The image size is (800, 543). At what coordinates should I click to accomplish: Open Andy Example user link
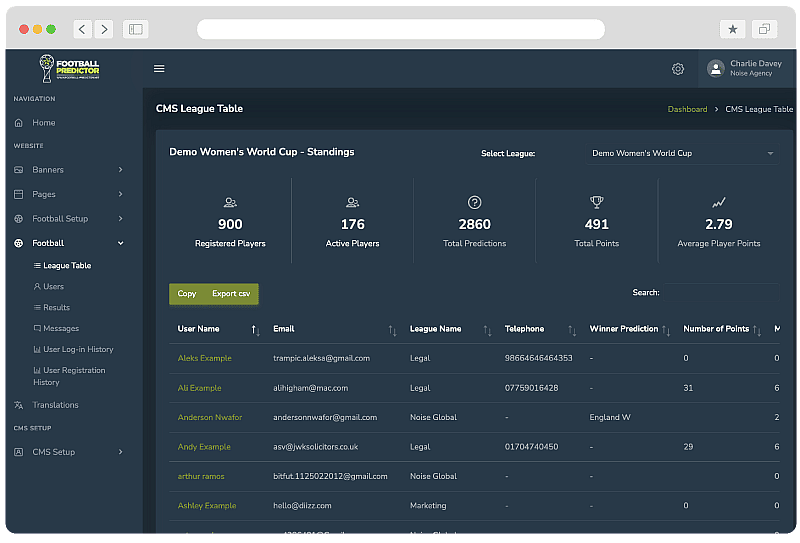point(204,447)
